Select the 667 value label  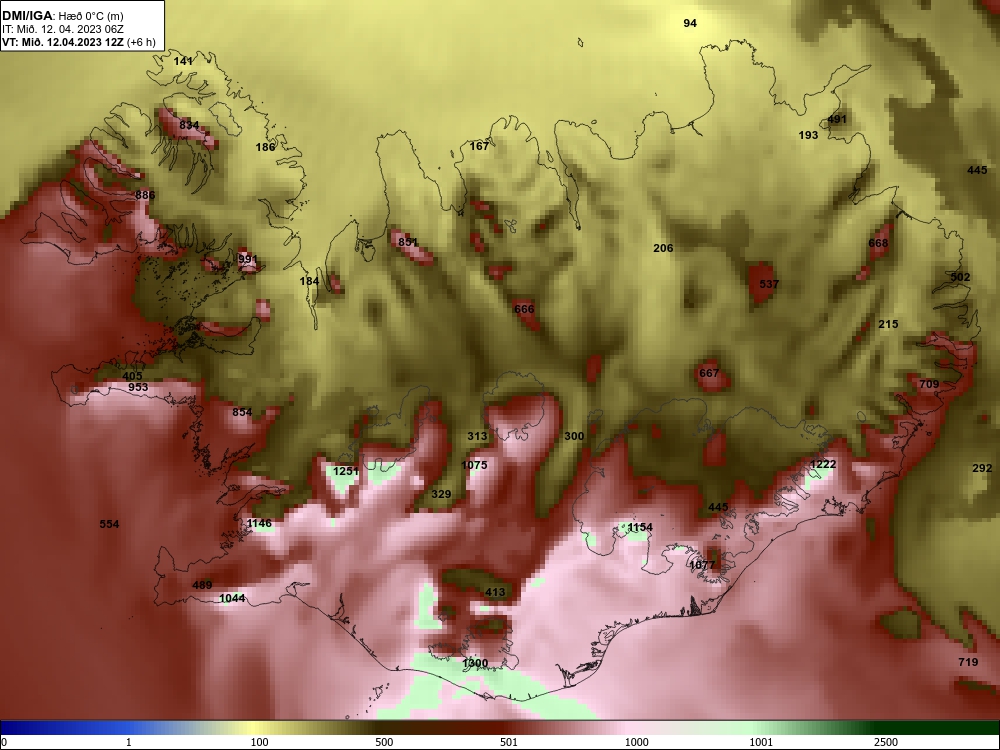click(x=709, y=373)
